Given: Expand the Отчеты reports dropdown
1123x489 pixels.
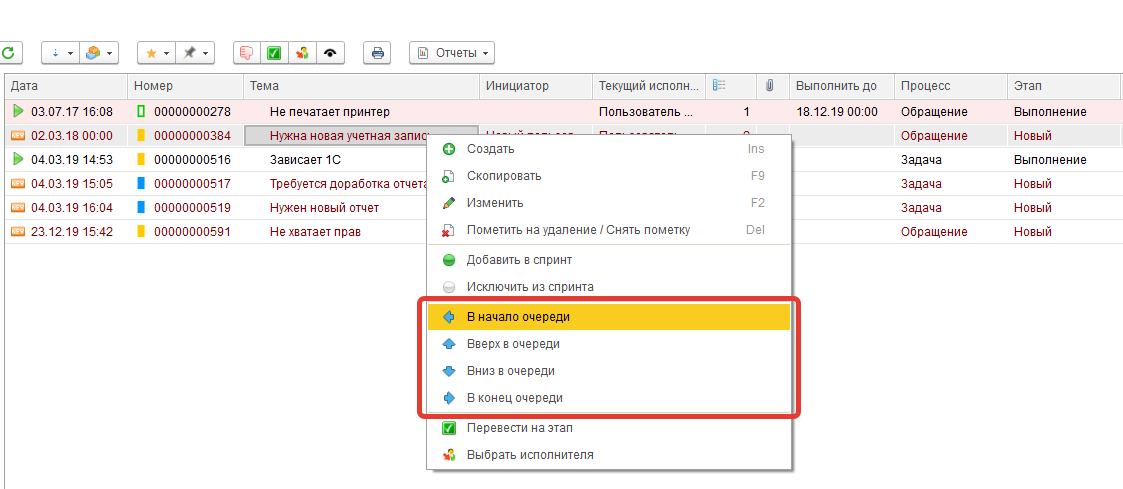Looking at the screenshot, I should 452,53.
